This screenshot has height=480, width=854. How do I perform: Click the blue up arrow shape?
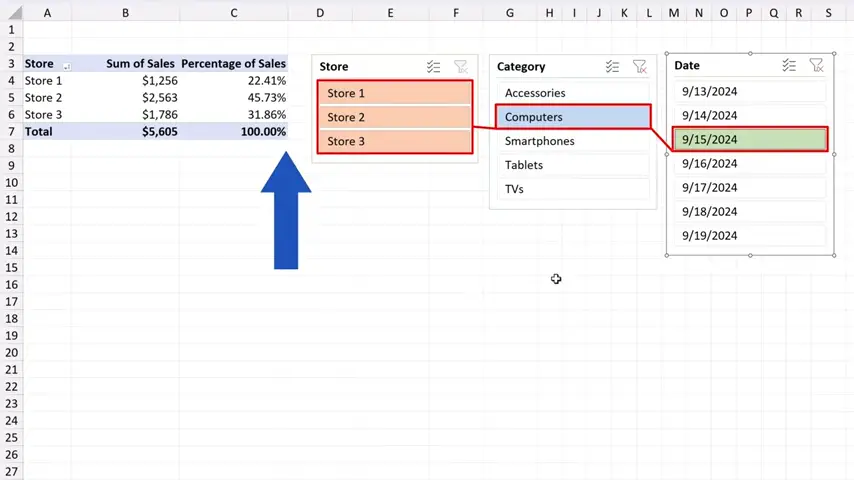(286, 210)
